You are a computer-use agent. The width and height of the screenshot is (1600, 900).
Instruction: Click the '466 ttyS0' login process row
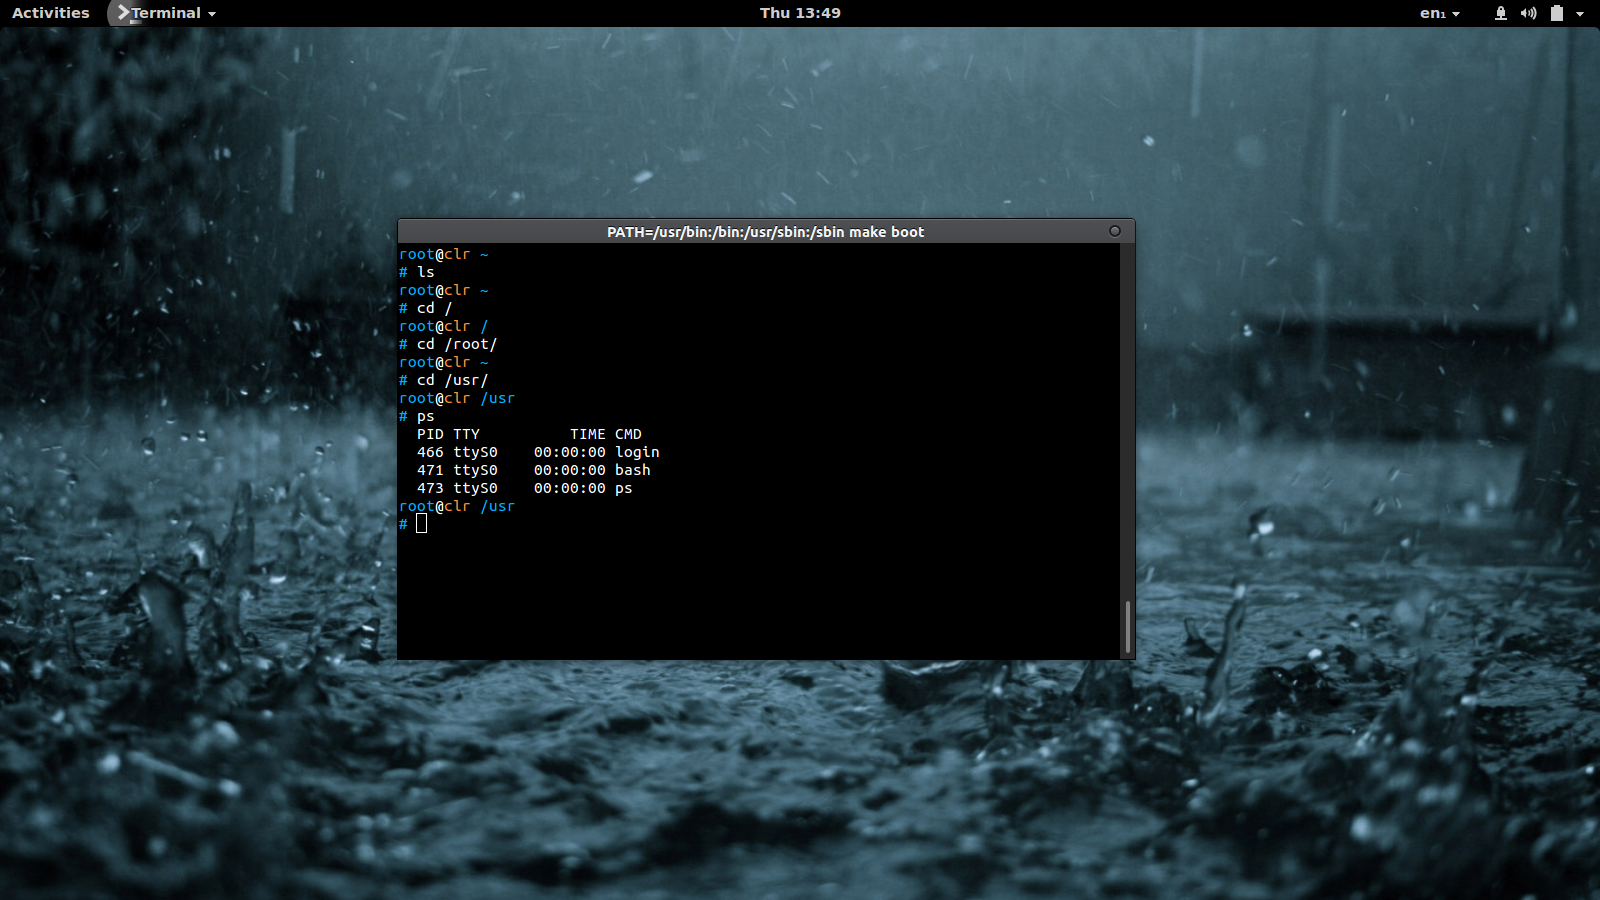tap(538, 452)
